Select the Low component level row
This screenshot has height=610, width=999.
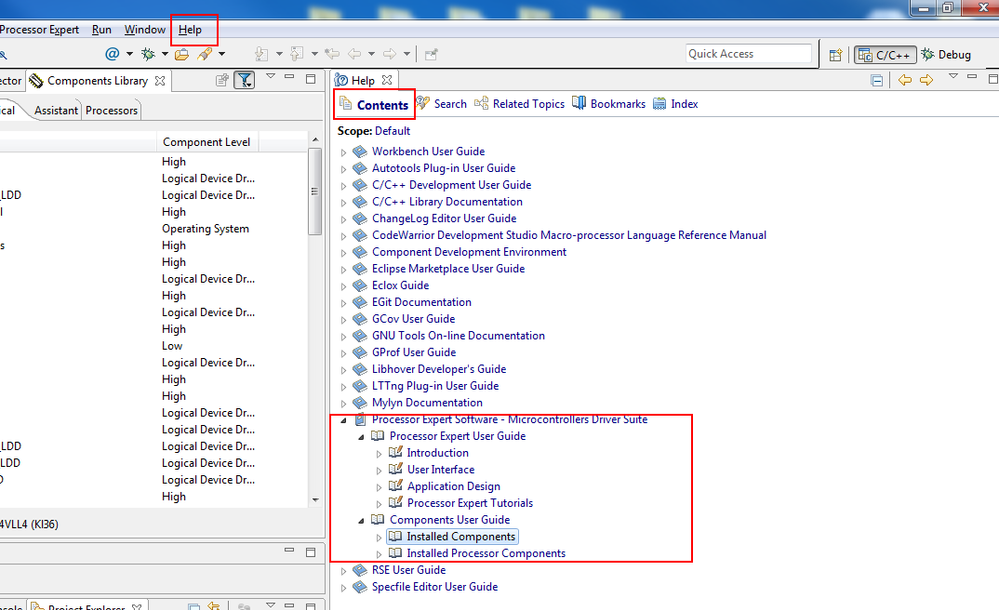click(172, 346)
